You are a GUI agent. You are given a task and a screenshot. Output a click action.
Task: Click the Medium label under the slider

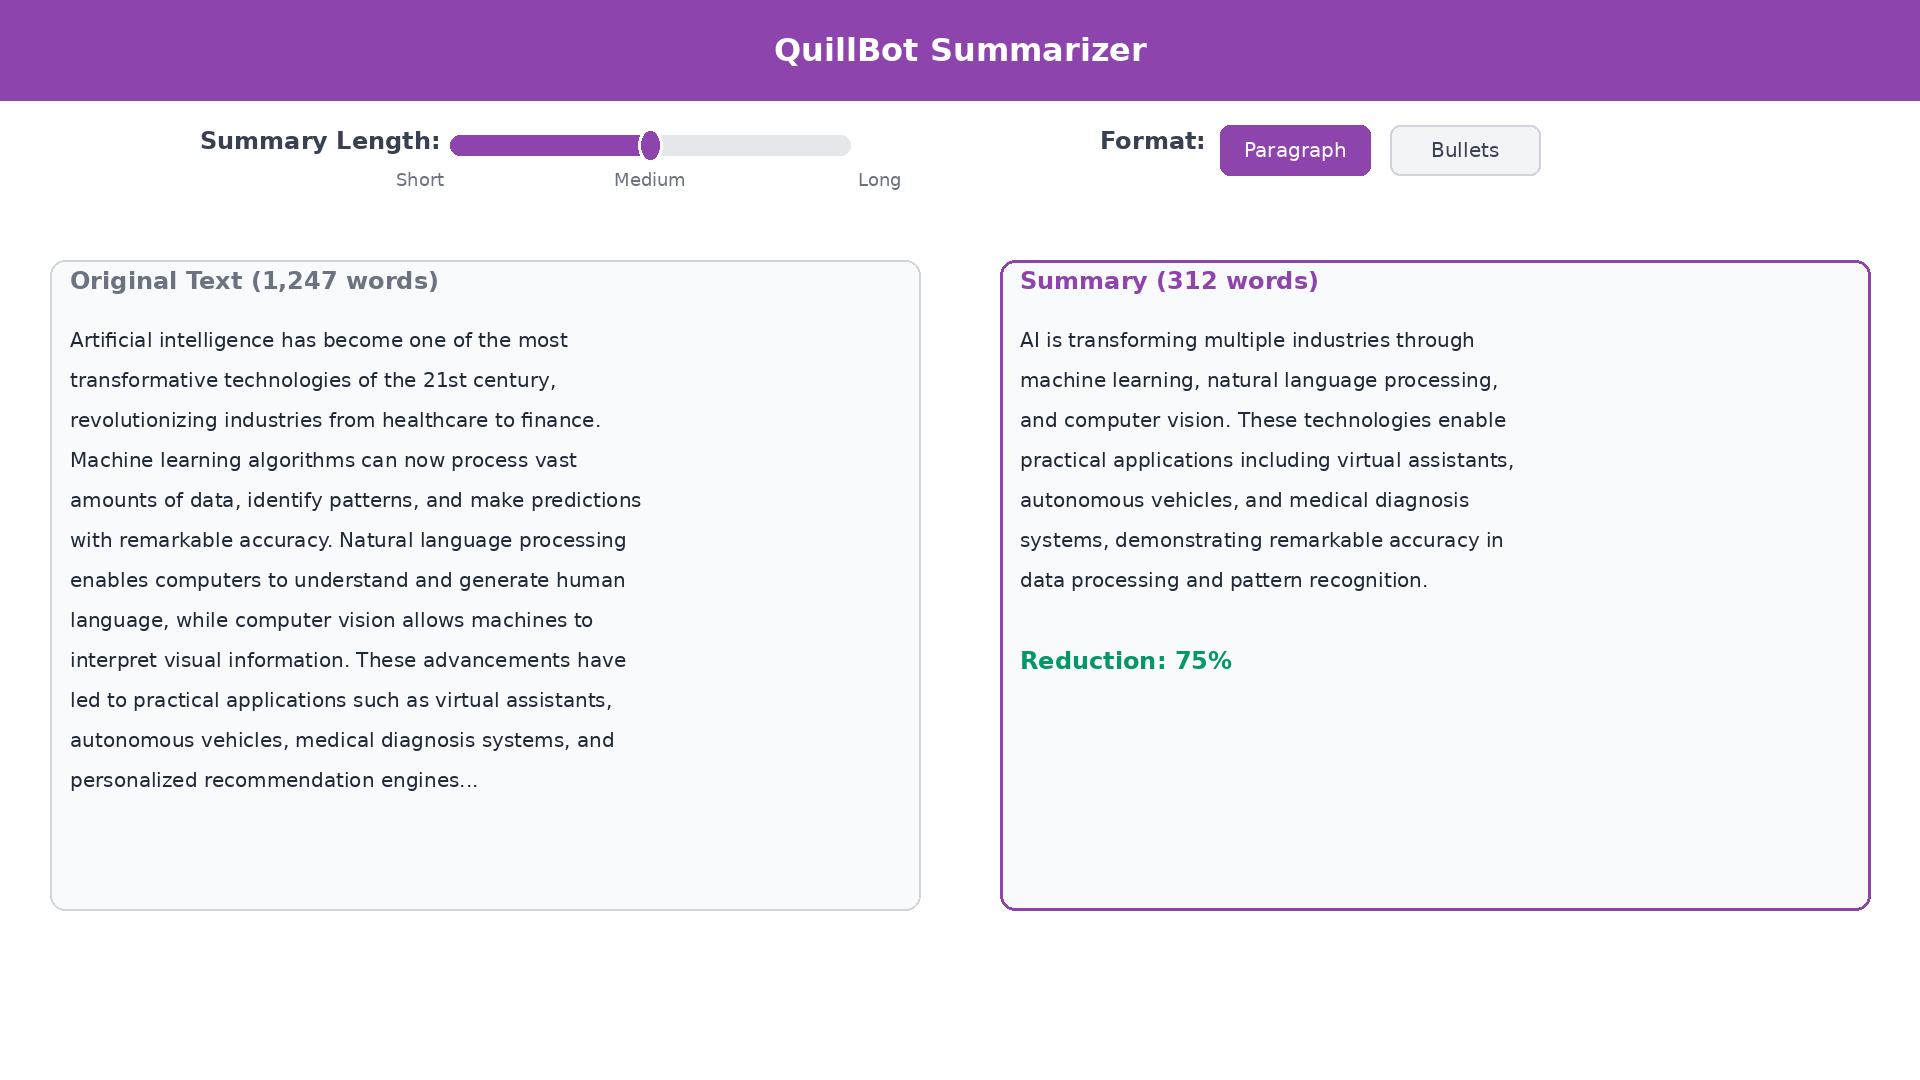pos(649,180)
